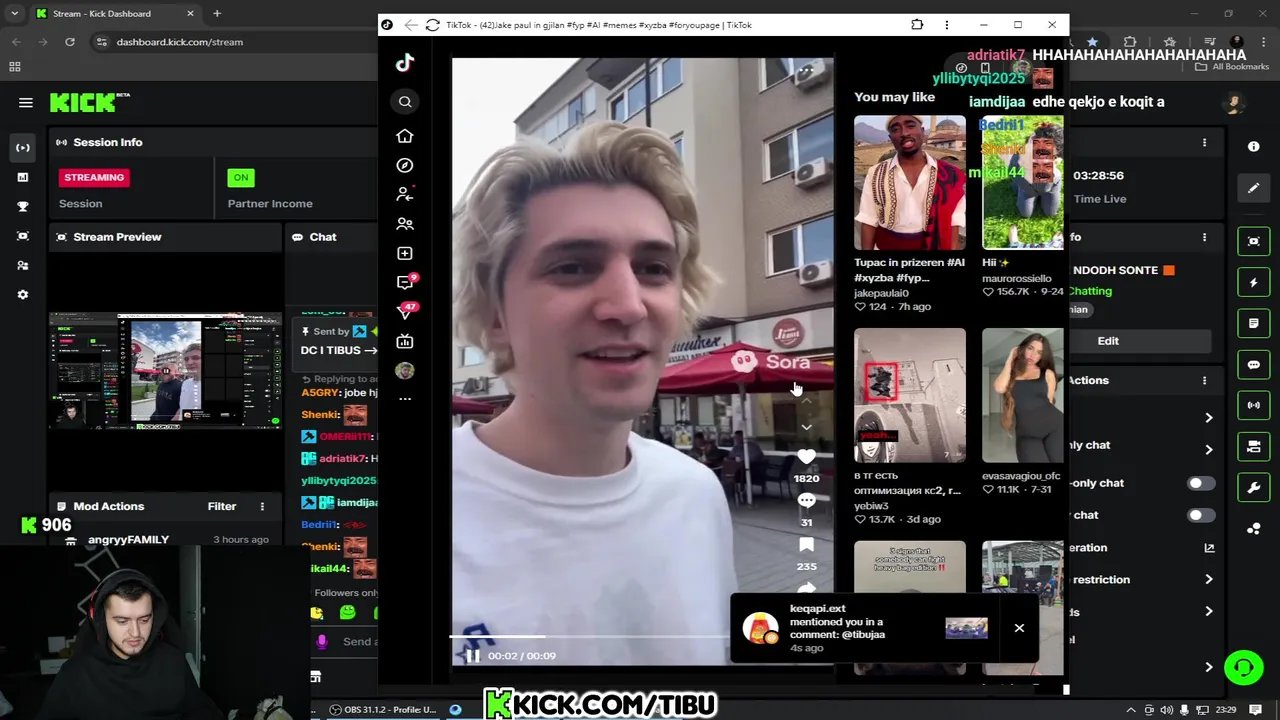Image resolution: width=1280 pixels, height=720 pixels.
Task: Click info icon in Kick right toolbar
Action: pos(1254,146)
